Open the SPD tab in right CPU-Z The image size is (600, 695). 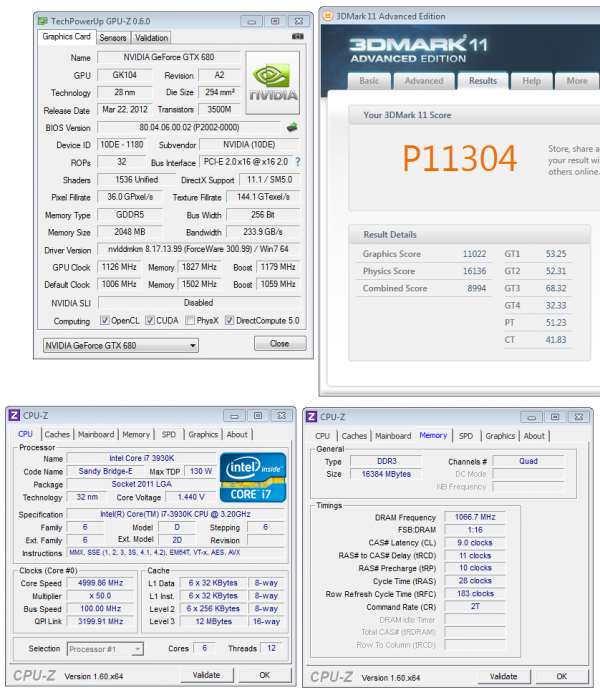click(x=466, y=436)
